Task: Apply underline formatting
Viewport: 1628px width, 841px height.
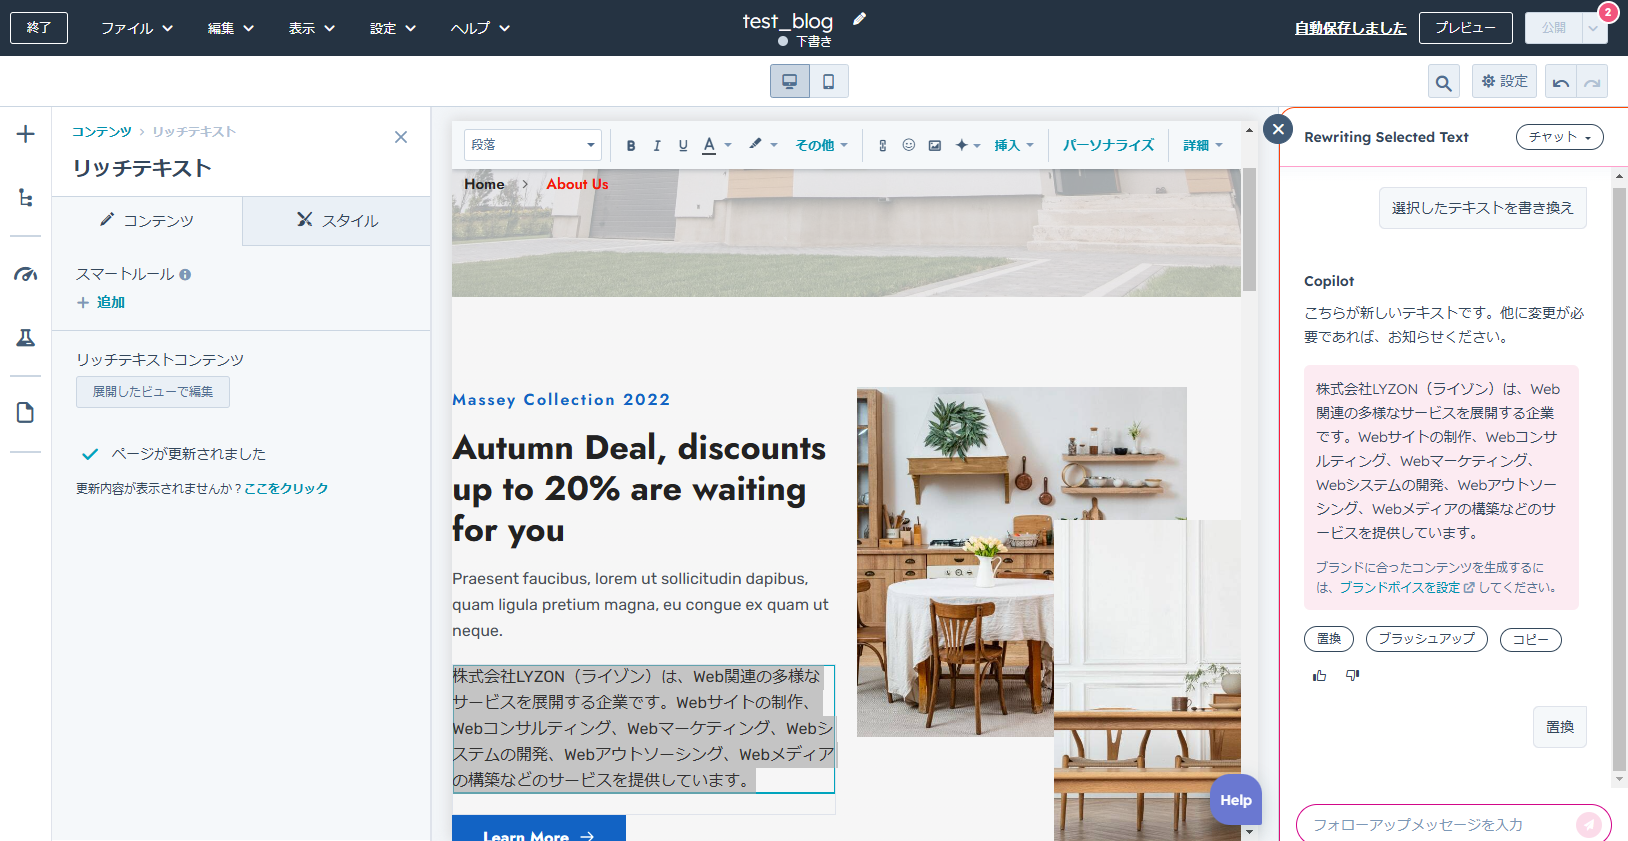Action: pos(683,146)
